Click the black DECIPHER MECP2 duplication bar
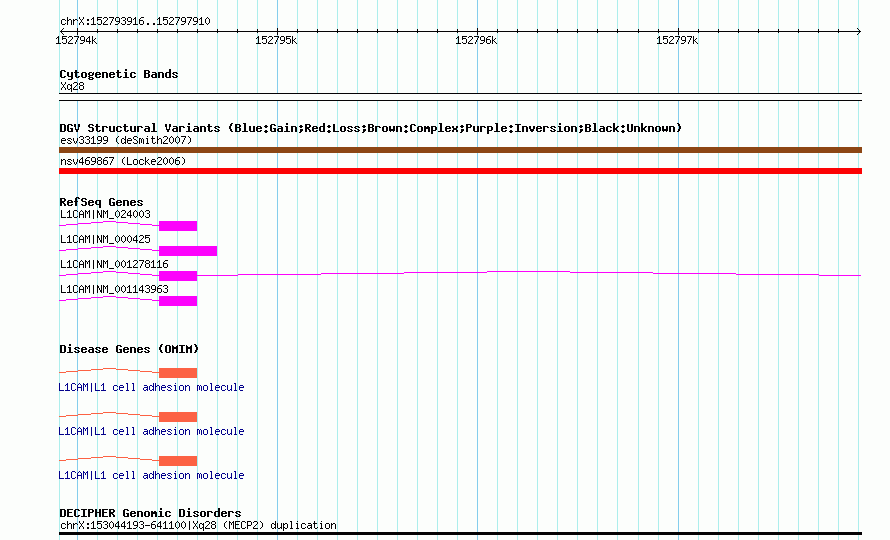Image resolution: width=890 pixels, height=540 pixels. tap(460, 534)
